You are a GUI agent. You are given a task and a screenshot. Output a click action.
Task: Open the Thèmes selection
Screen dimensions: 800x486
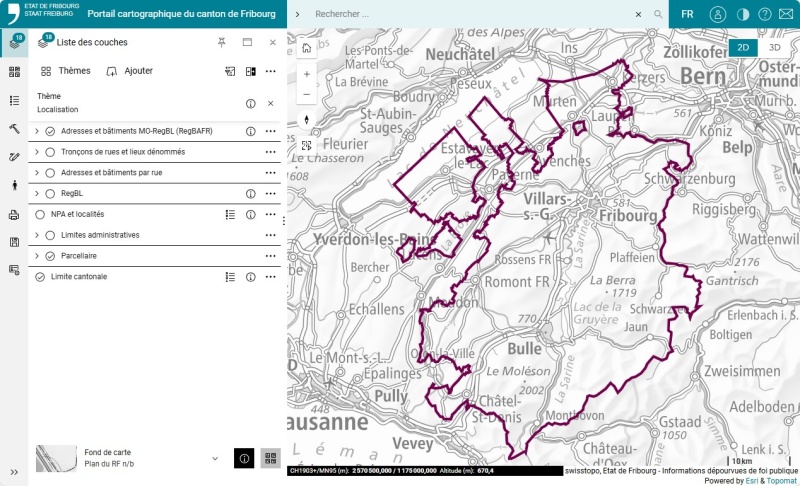click(65, 71)
